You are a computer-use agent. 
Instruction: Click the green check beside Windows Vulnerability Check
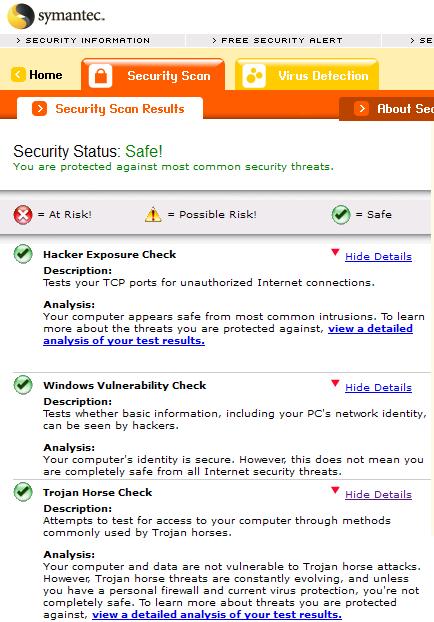coord(23,385)
